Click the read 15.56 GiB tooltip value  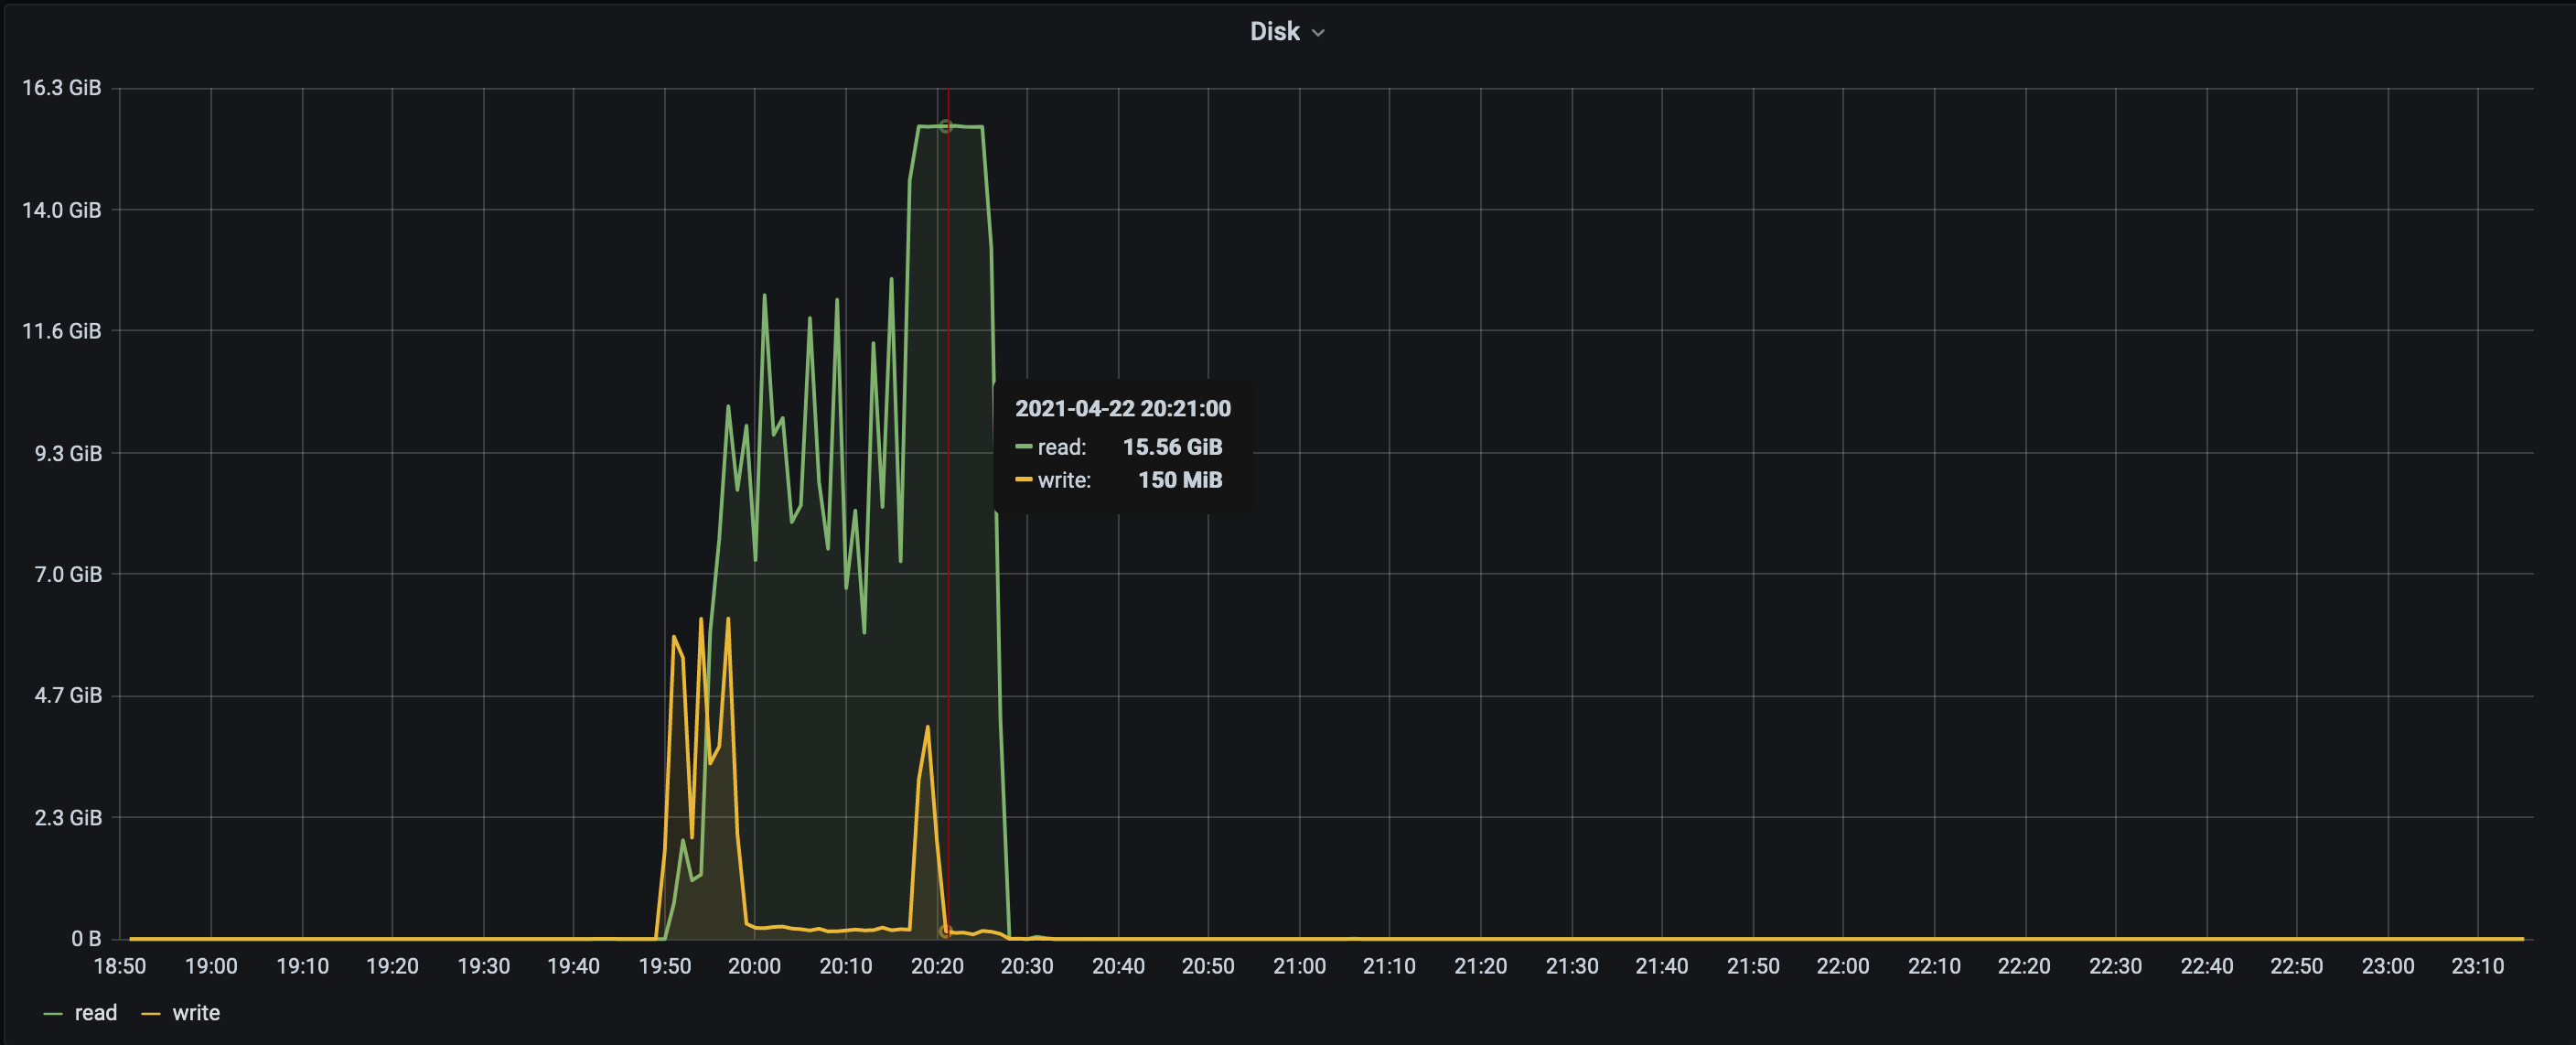[x=1172, y=447]
